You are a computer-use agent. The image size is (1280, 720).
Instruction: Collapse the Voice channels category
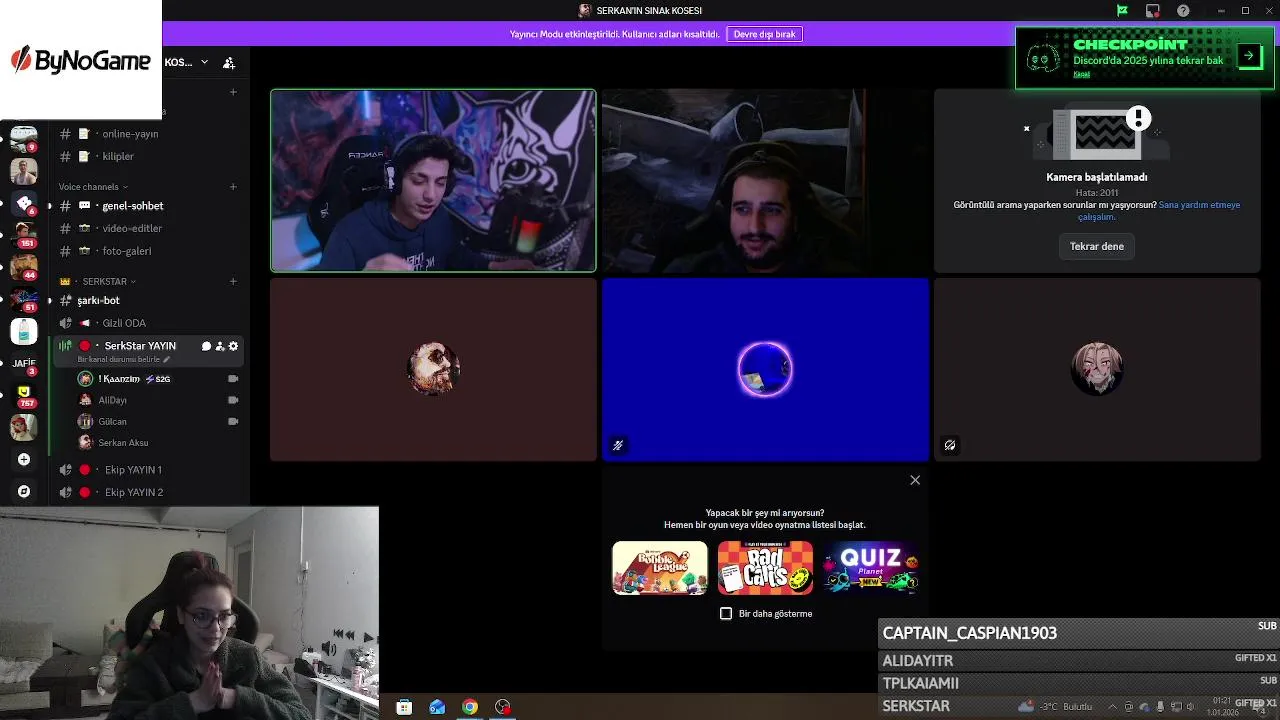(93, 187)
